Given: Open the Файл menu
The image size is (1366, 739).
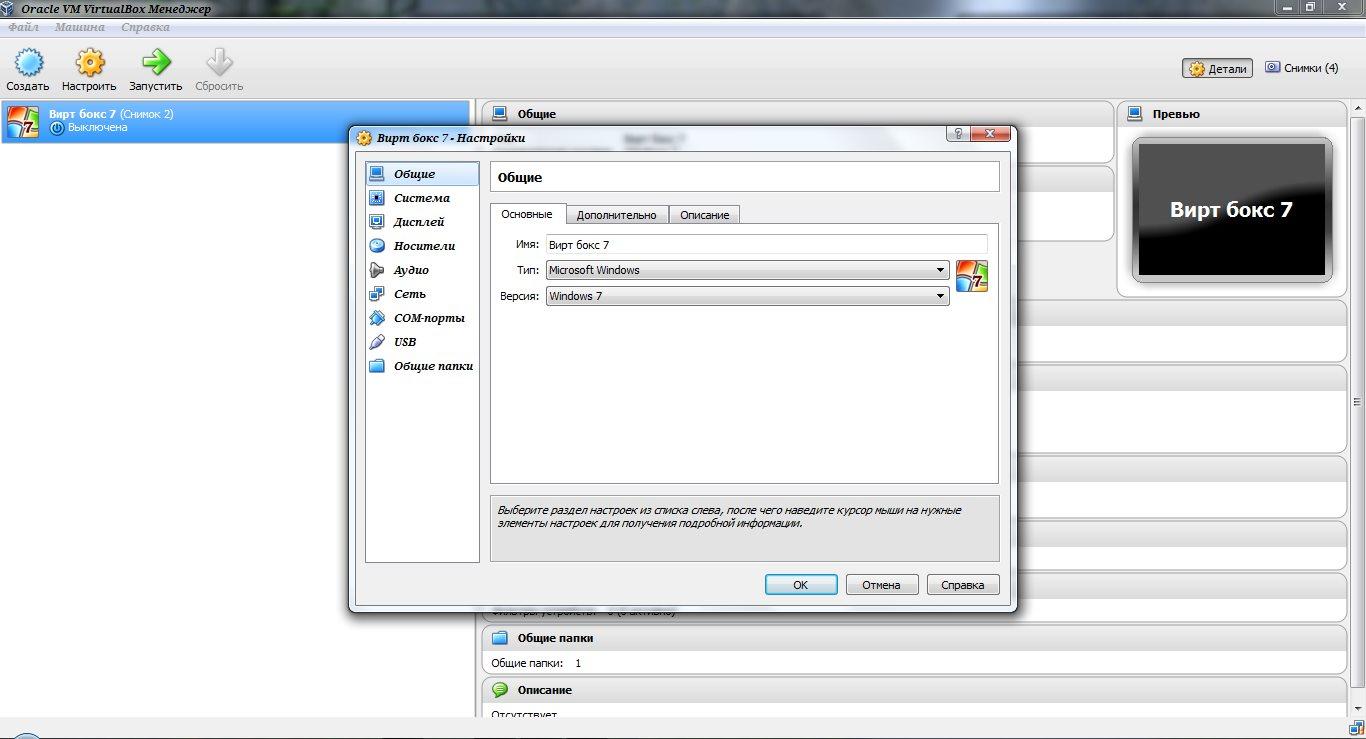Looking at the screenshot, I should 23,27.
